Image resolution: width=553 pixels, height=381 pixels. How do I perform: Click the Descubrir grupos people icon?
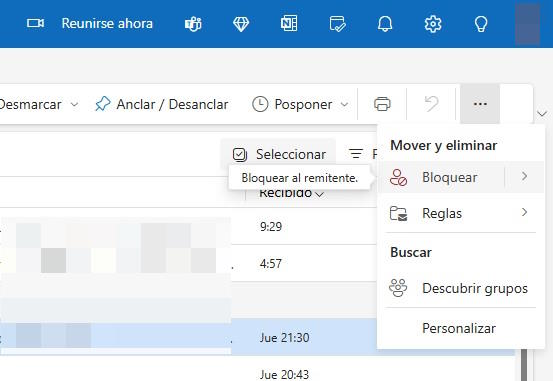tap(398, 288)
